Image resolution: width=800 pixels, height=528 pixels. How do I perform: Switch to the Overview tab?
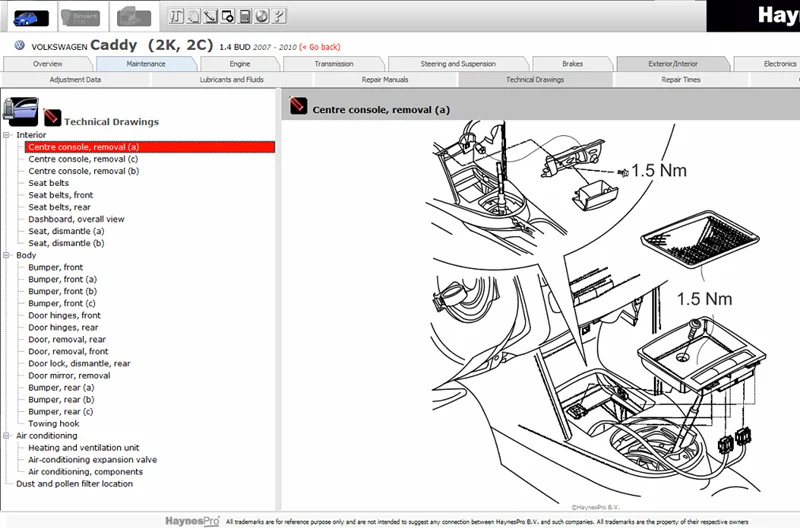[x=47, y=64]
